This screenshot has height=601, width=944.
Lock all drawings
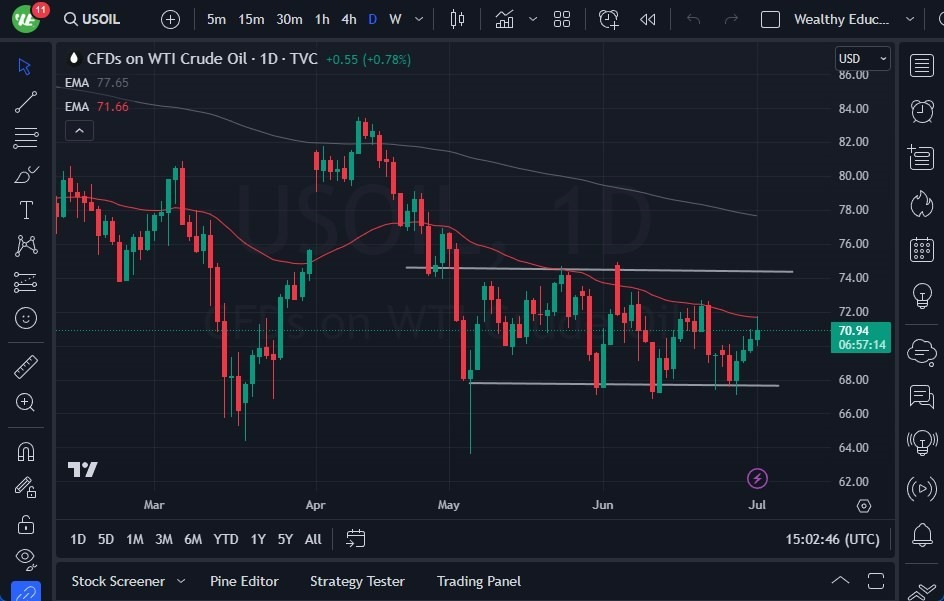coord(25,523)
